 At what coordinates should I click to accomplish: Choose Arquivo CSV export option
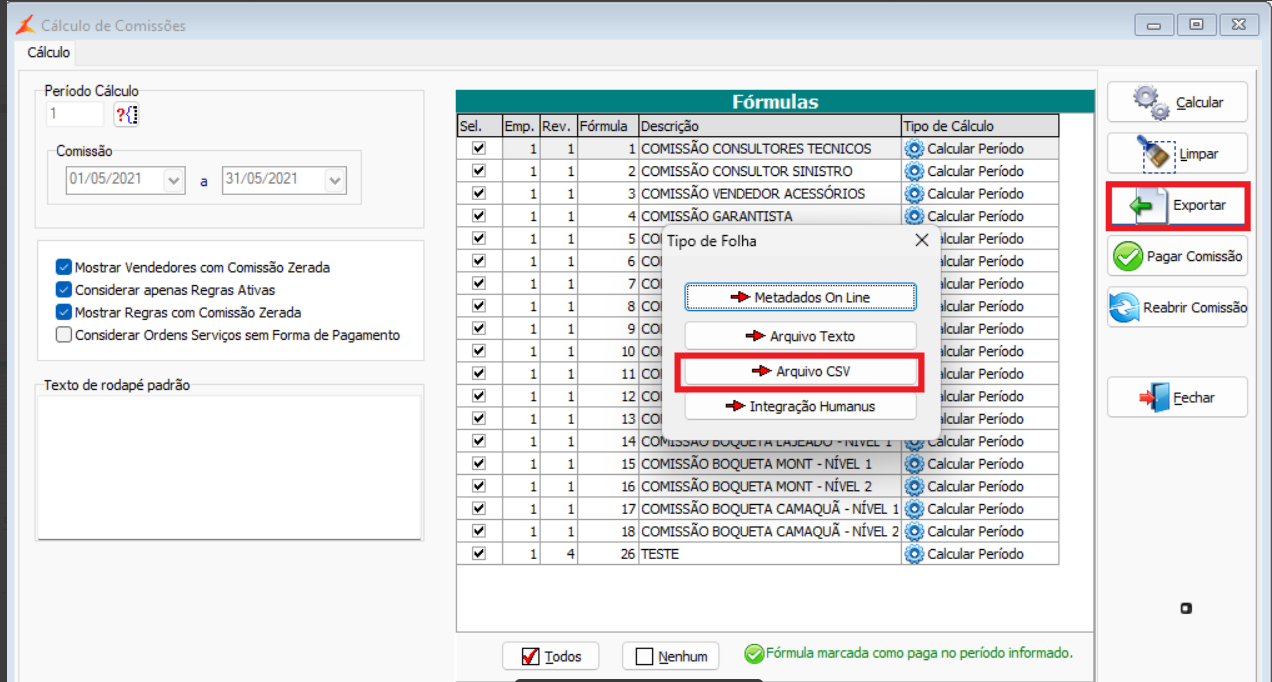pos(800,371)
